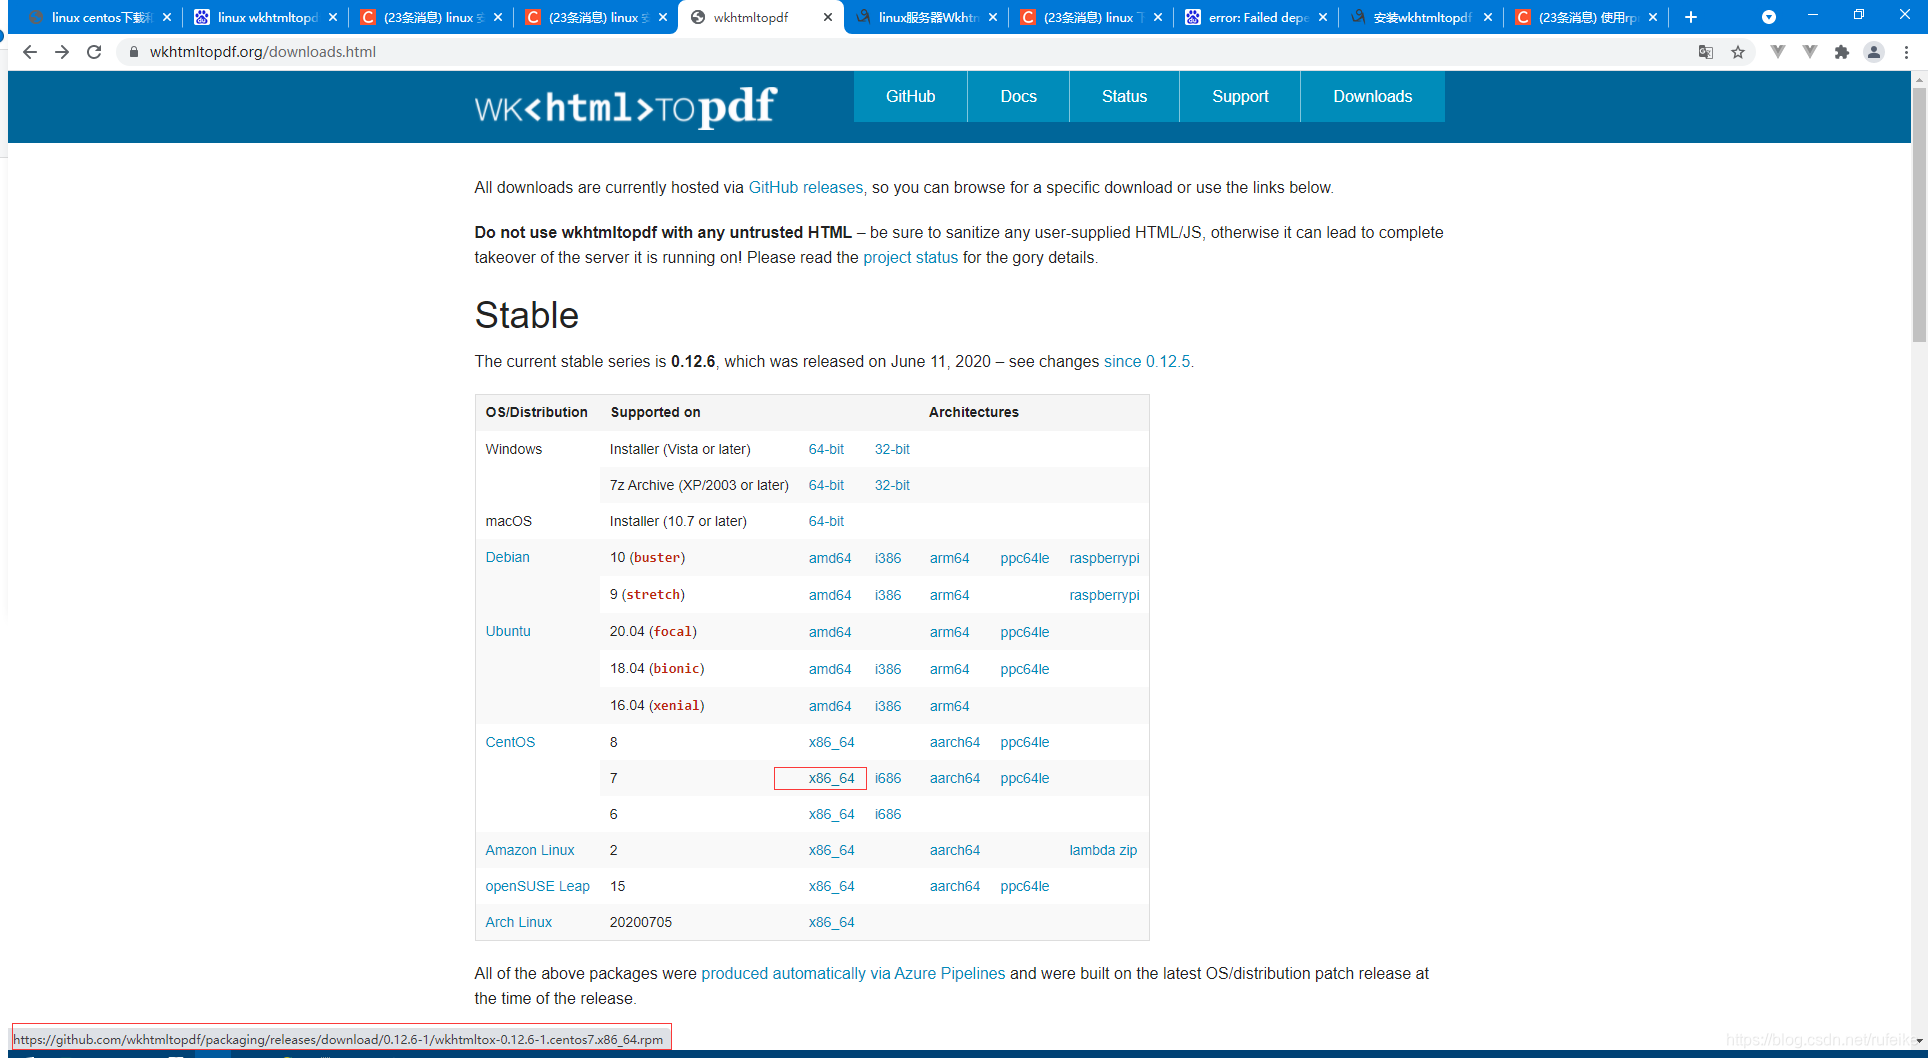Download Amazon Linux lambda zip

pos(1103,851)
